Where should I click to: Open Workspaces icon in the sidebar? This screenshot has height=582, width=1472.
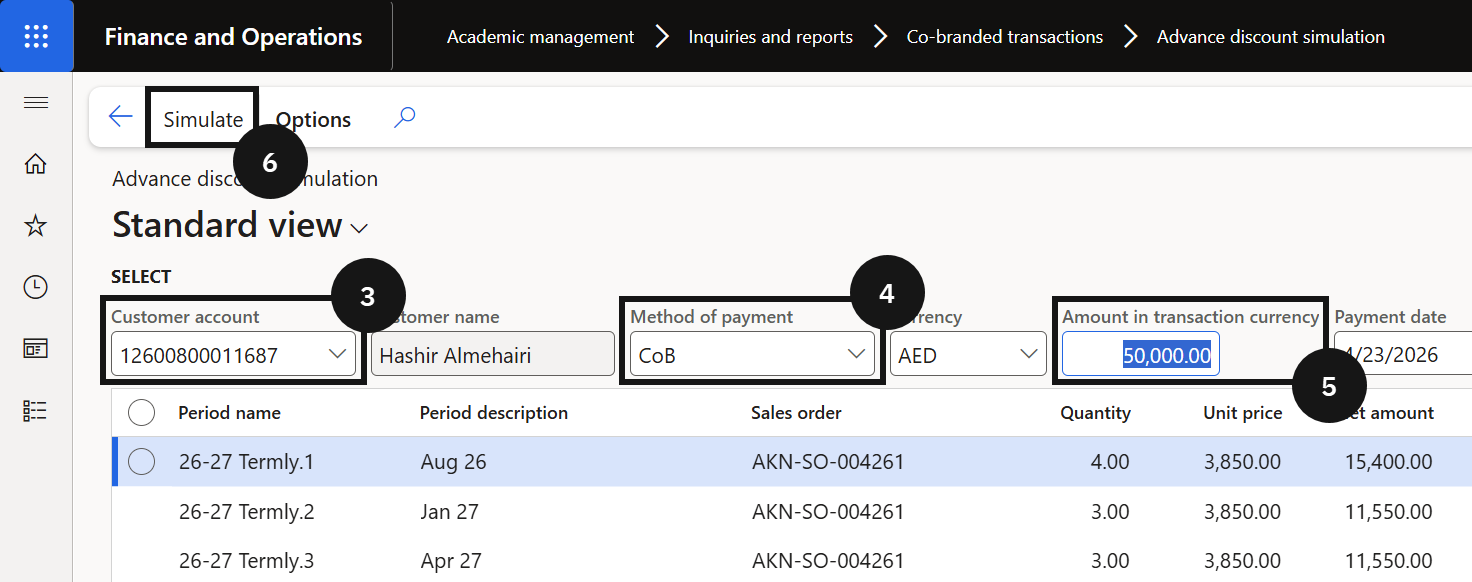36,348
